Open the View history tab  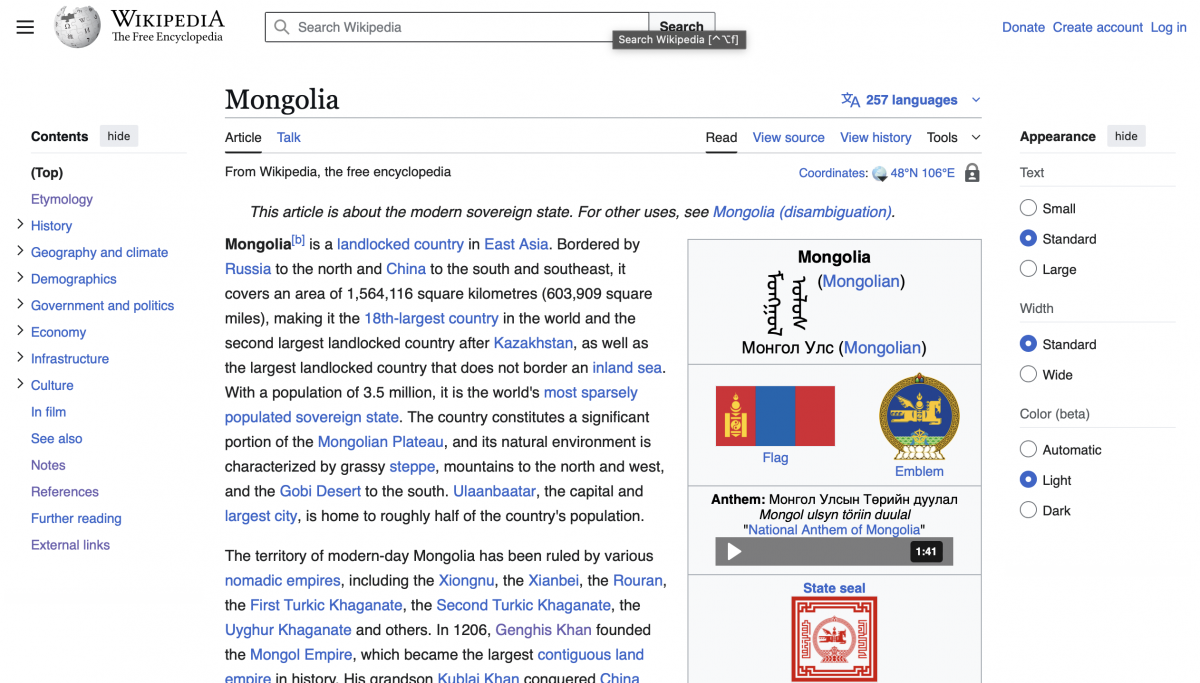pos(875,138)
